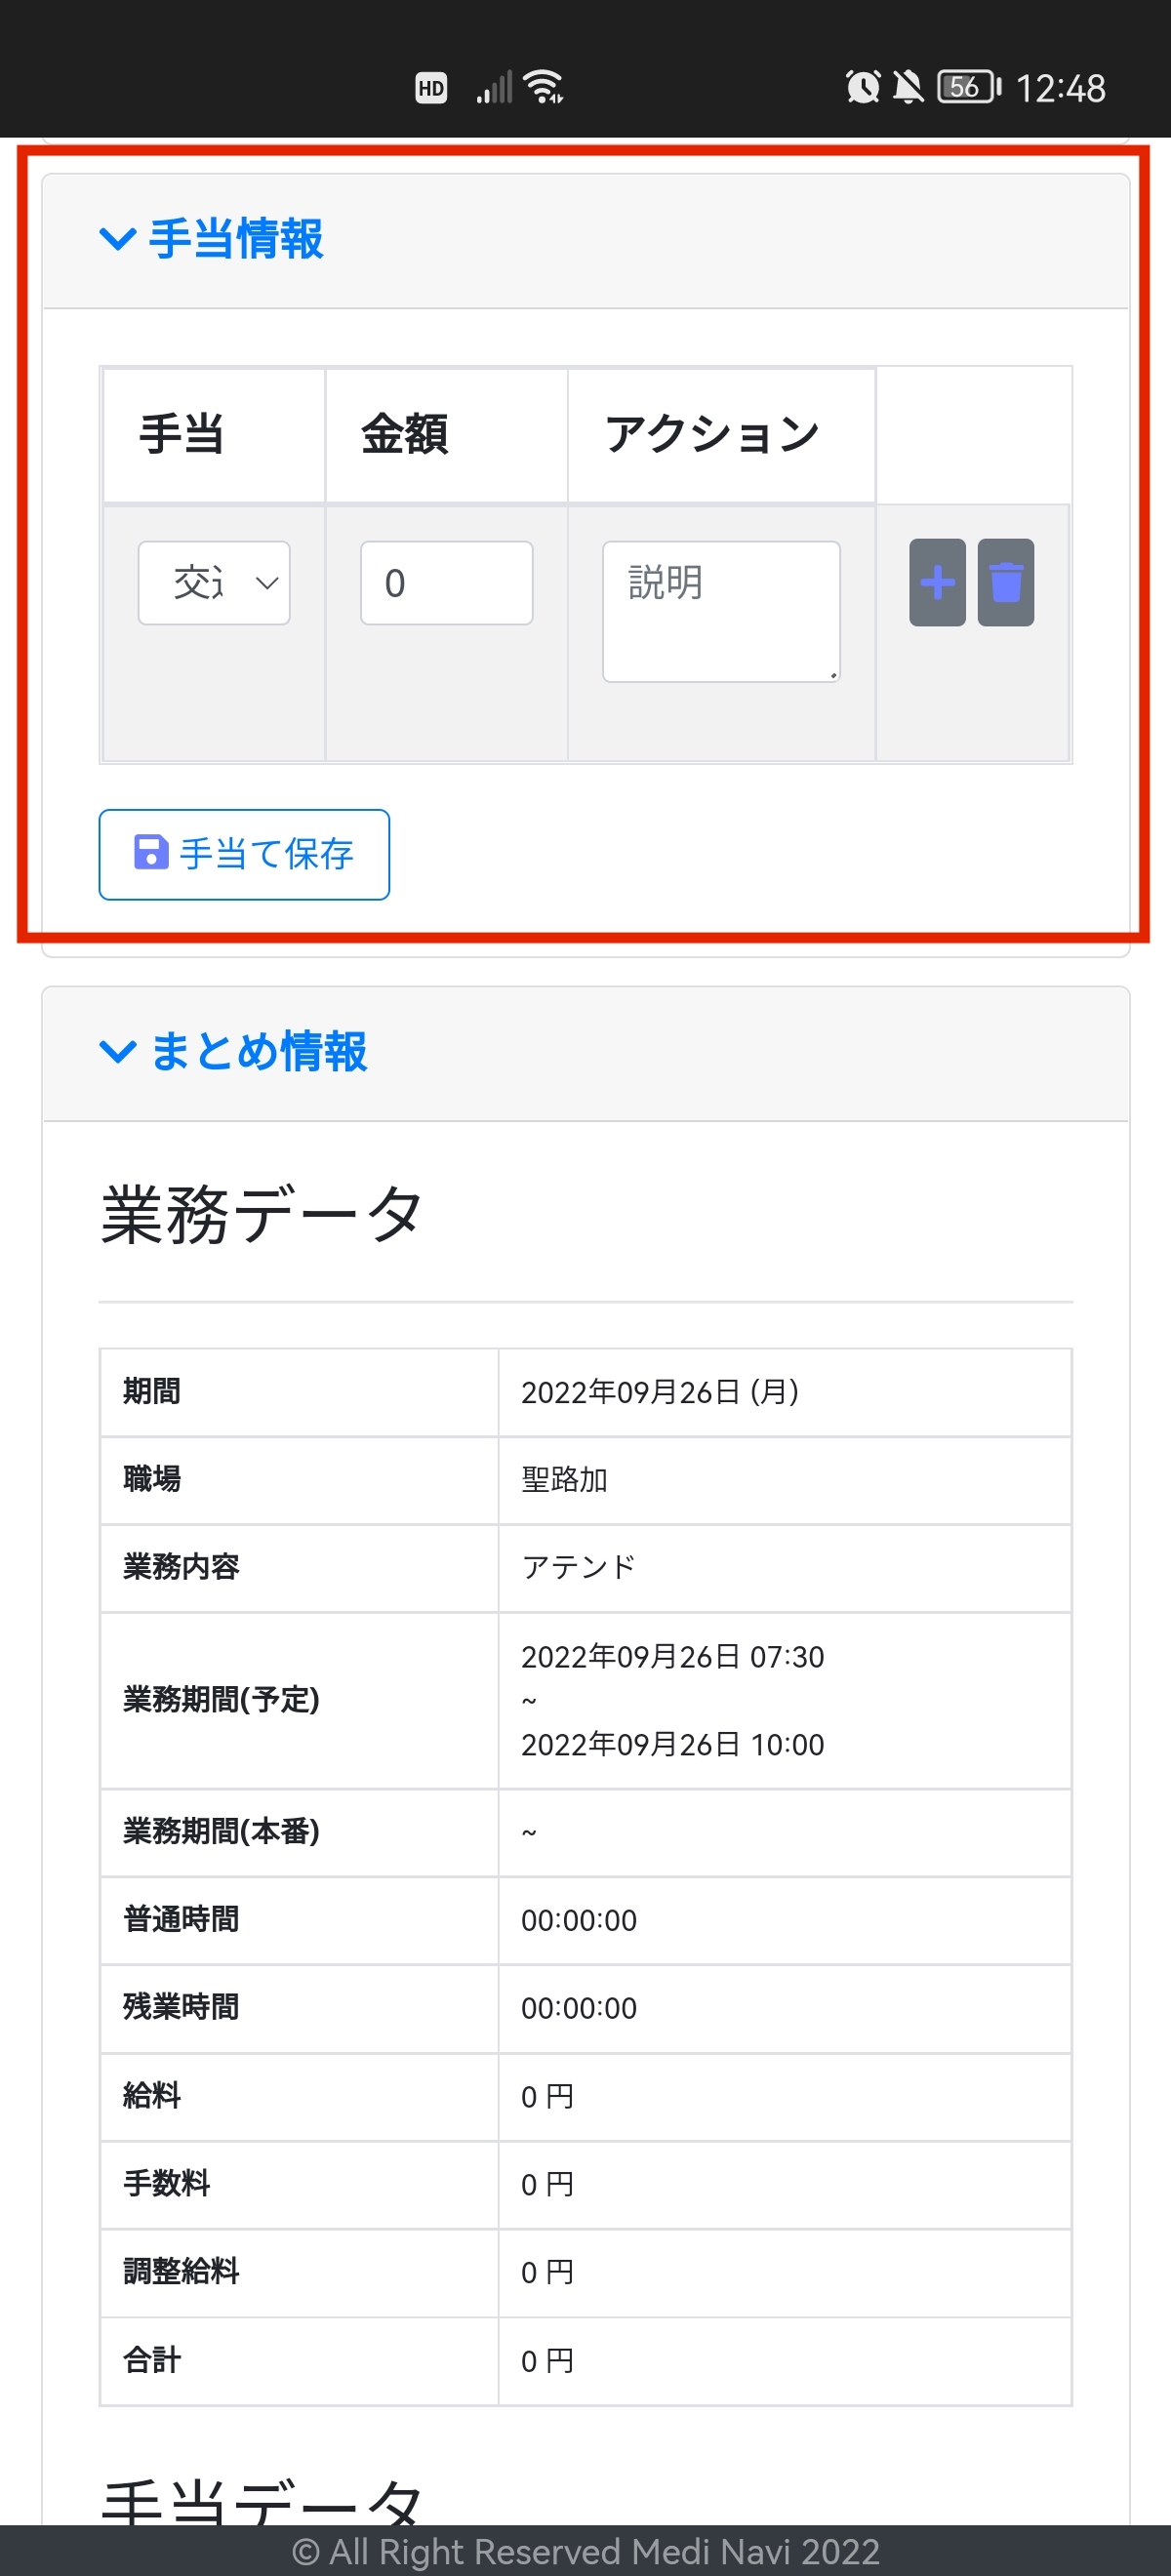Open the 手当 type dropdown
This screenshot has width=1171, height=2576.
pos(214,583)
